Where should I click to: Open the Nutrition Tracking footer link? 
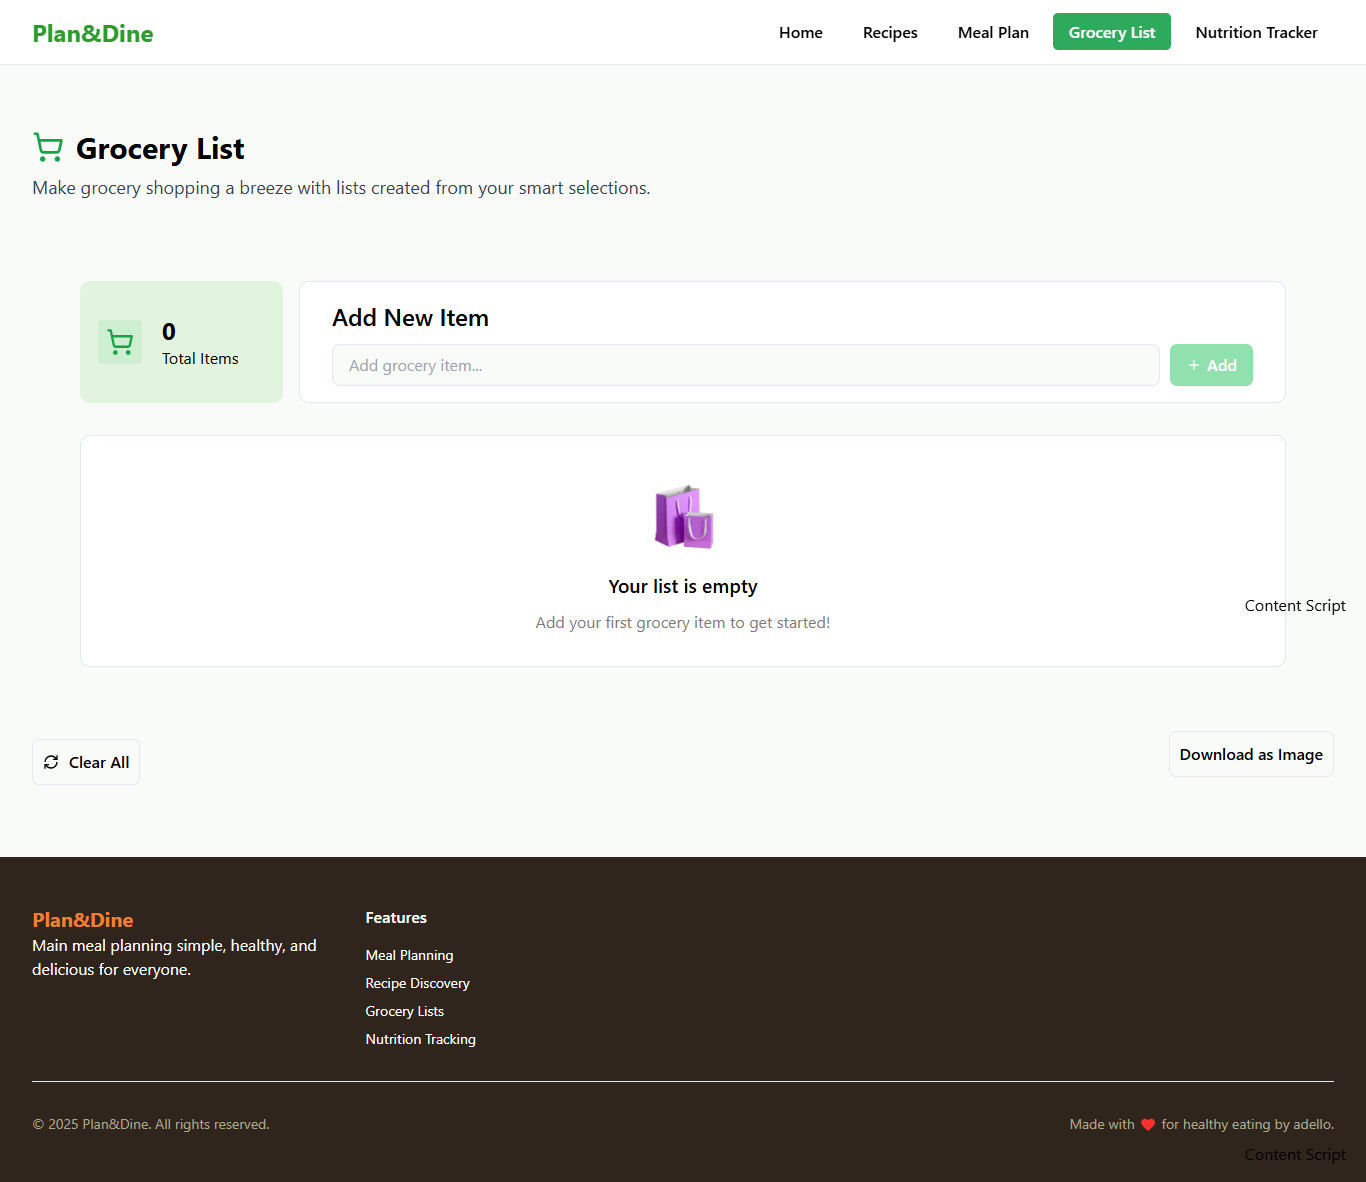(420, 1039)
